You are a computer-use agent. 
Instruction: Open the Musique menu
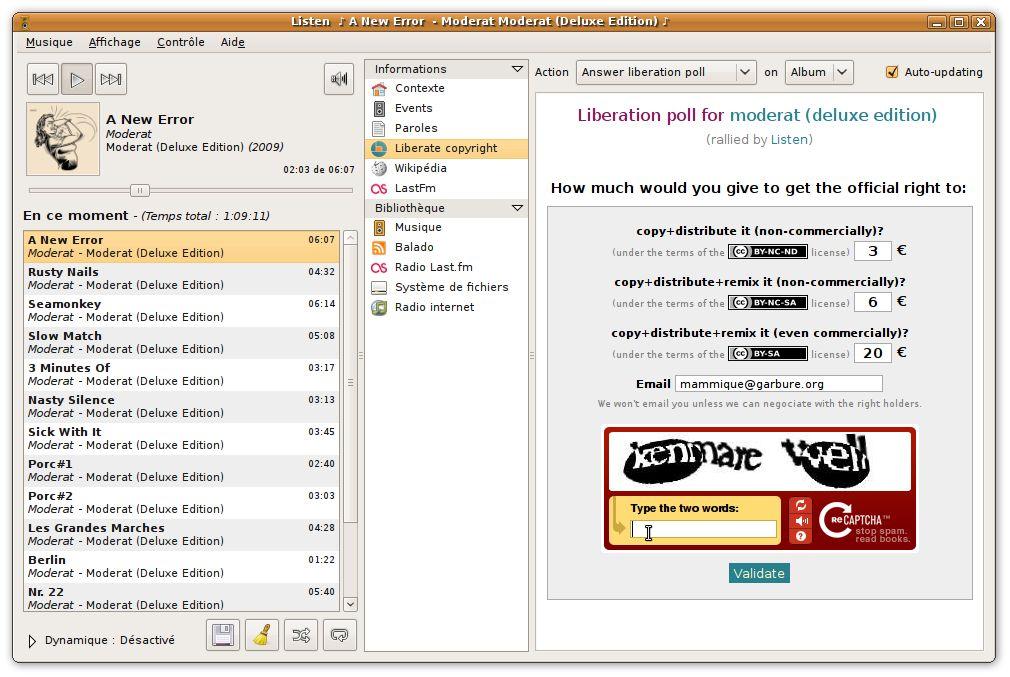click(x=49, y=42)
